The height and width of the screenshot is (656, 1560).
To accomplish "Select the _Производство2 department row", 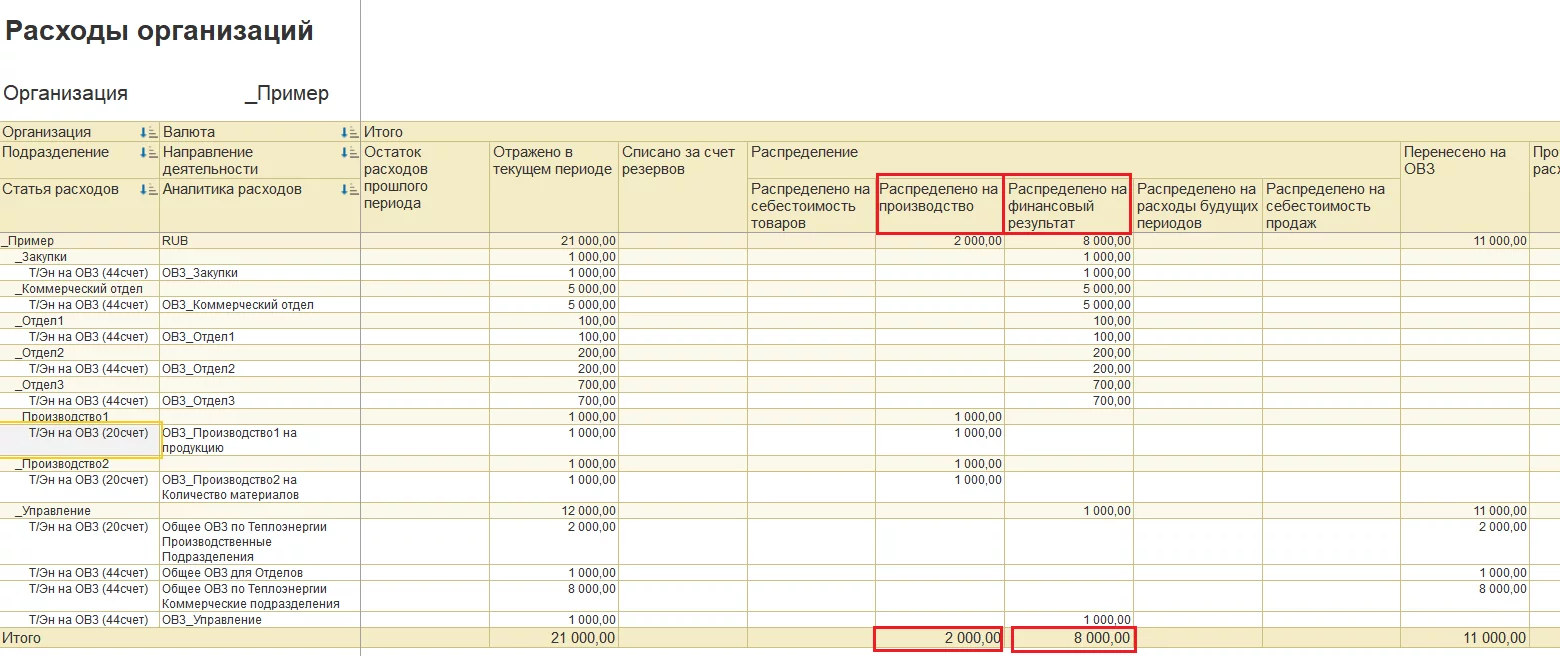I will [80, 464].
